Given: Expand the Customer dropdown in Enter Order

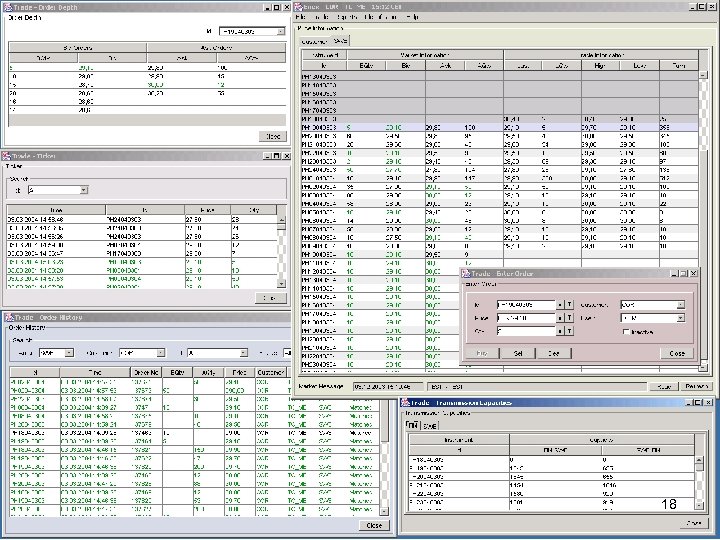Looking at the screenshot, I should pos(680,304).
